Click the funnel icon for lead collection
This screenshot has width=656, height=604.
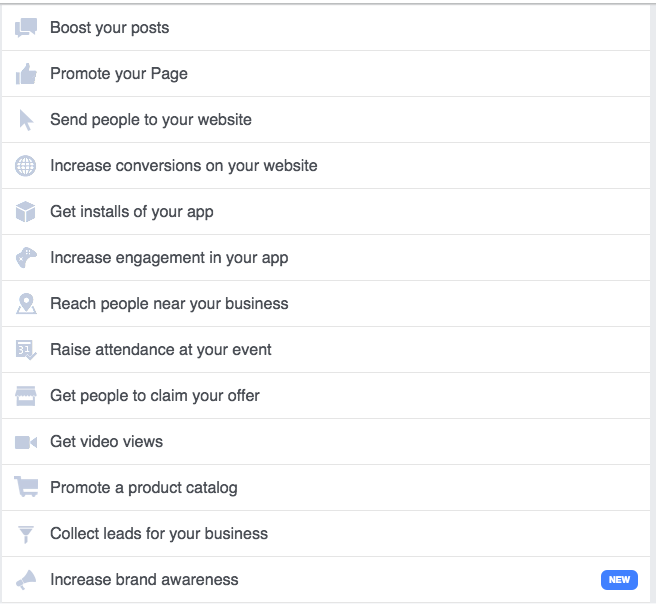click(26, 534)
